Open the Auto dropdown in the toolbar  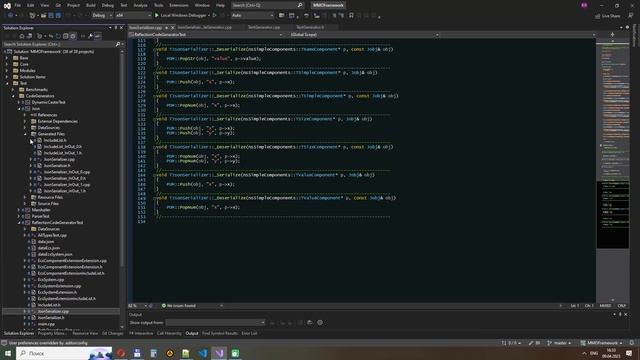(x=252, y=16)
